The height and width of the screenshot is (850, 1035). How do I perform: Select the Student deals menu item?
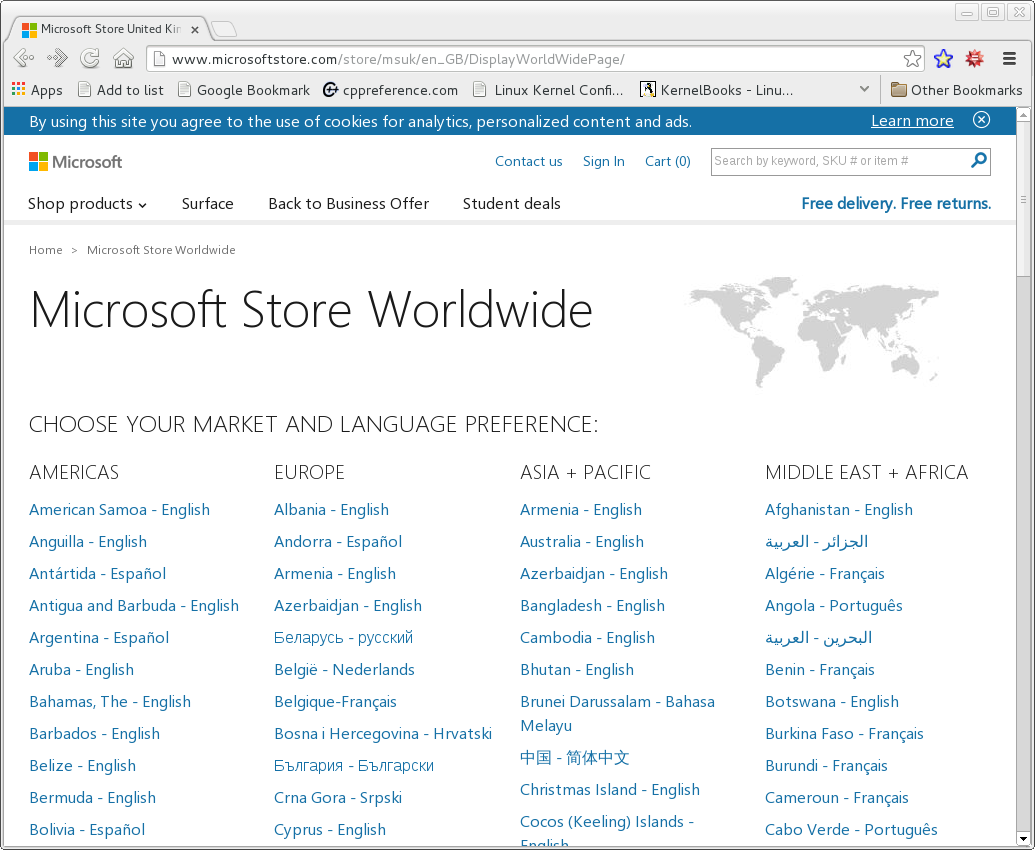[x=511, y=204]
